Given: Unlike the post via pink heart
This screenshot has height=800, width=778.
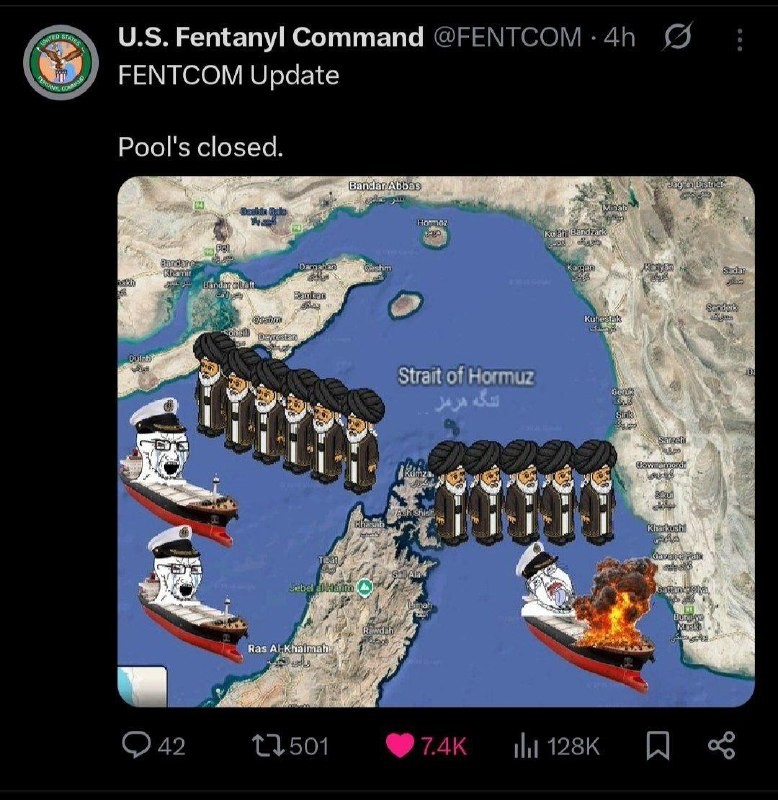Looking at the screenshot, I should pos(399,746).
